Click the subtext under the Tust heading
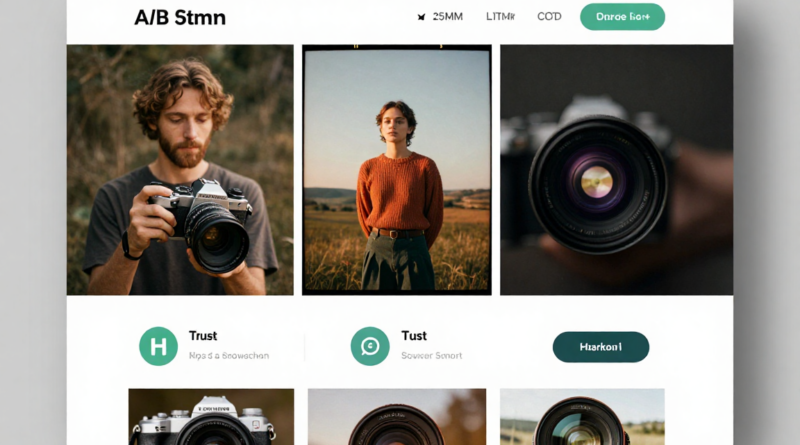The height and width of the screenshot is (445, 800). pyautogui.click(x=431, y=355)
